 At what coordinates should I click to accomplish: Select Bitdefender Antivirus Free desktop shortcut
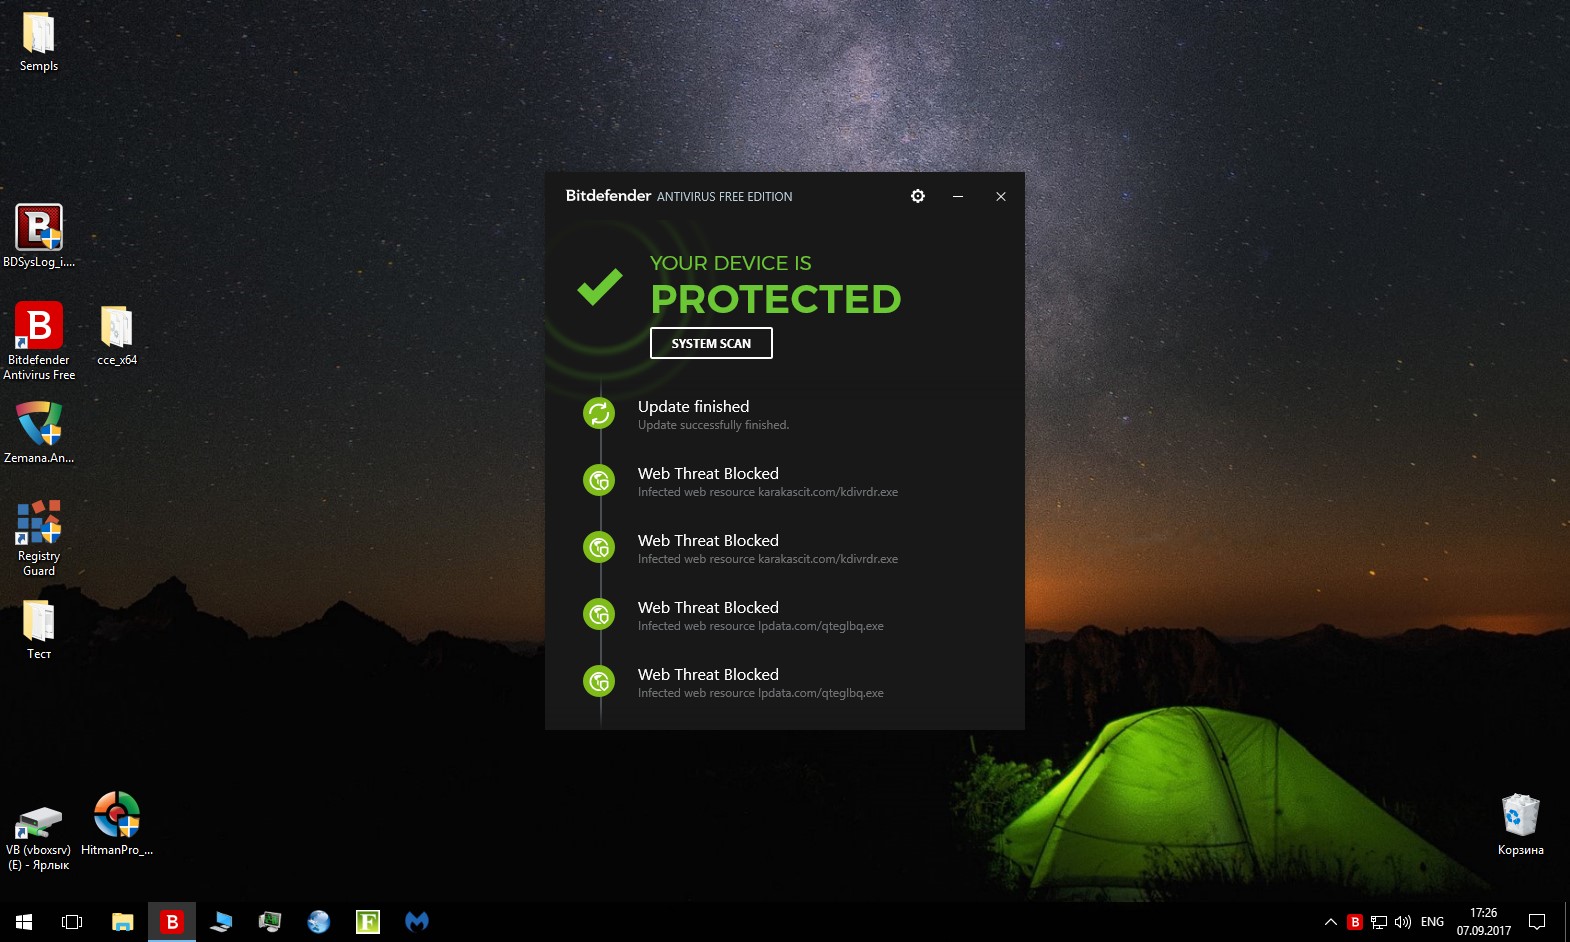click(39, 341)
